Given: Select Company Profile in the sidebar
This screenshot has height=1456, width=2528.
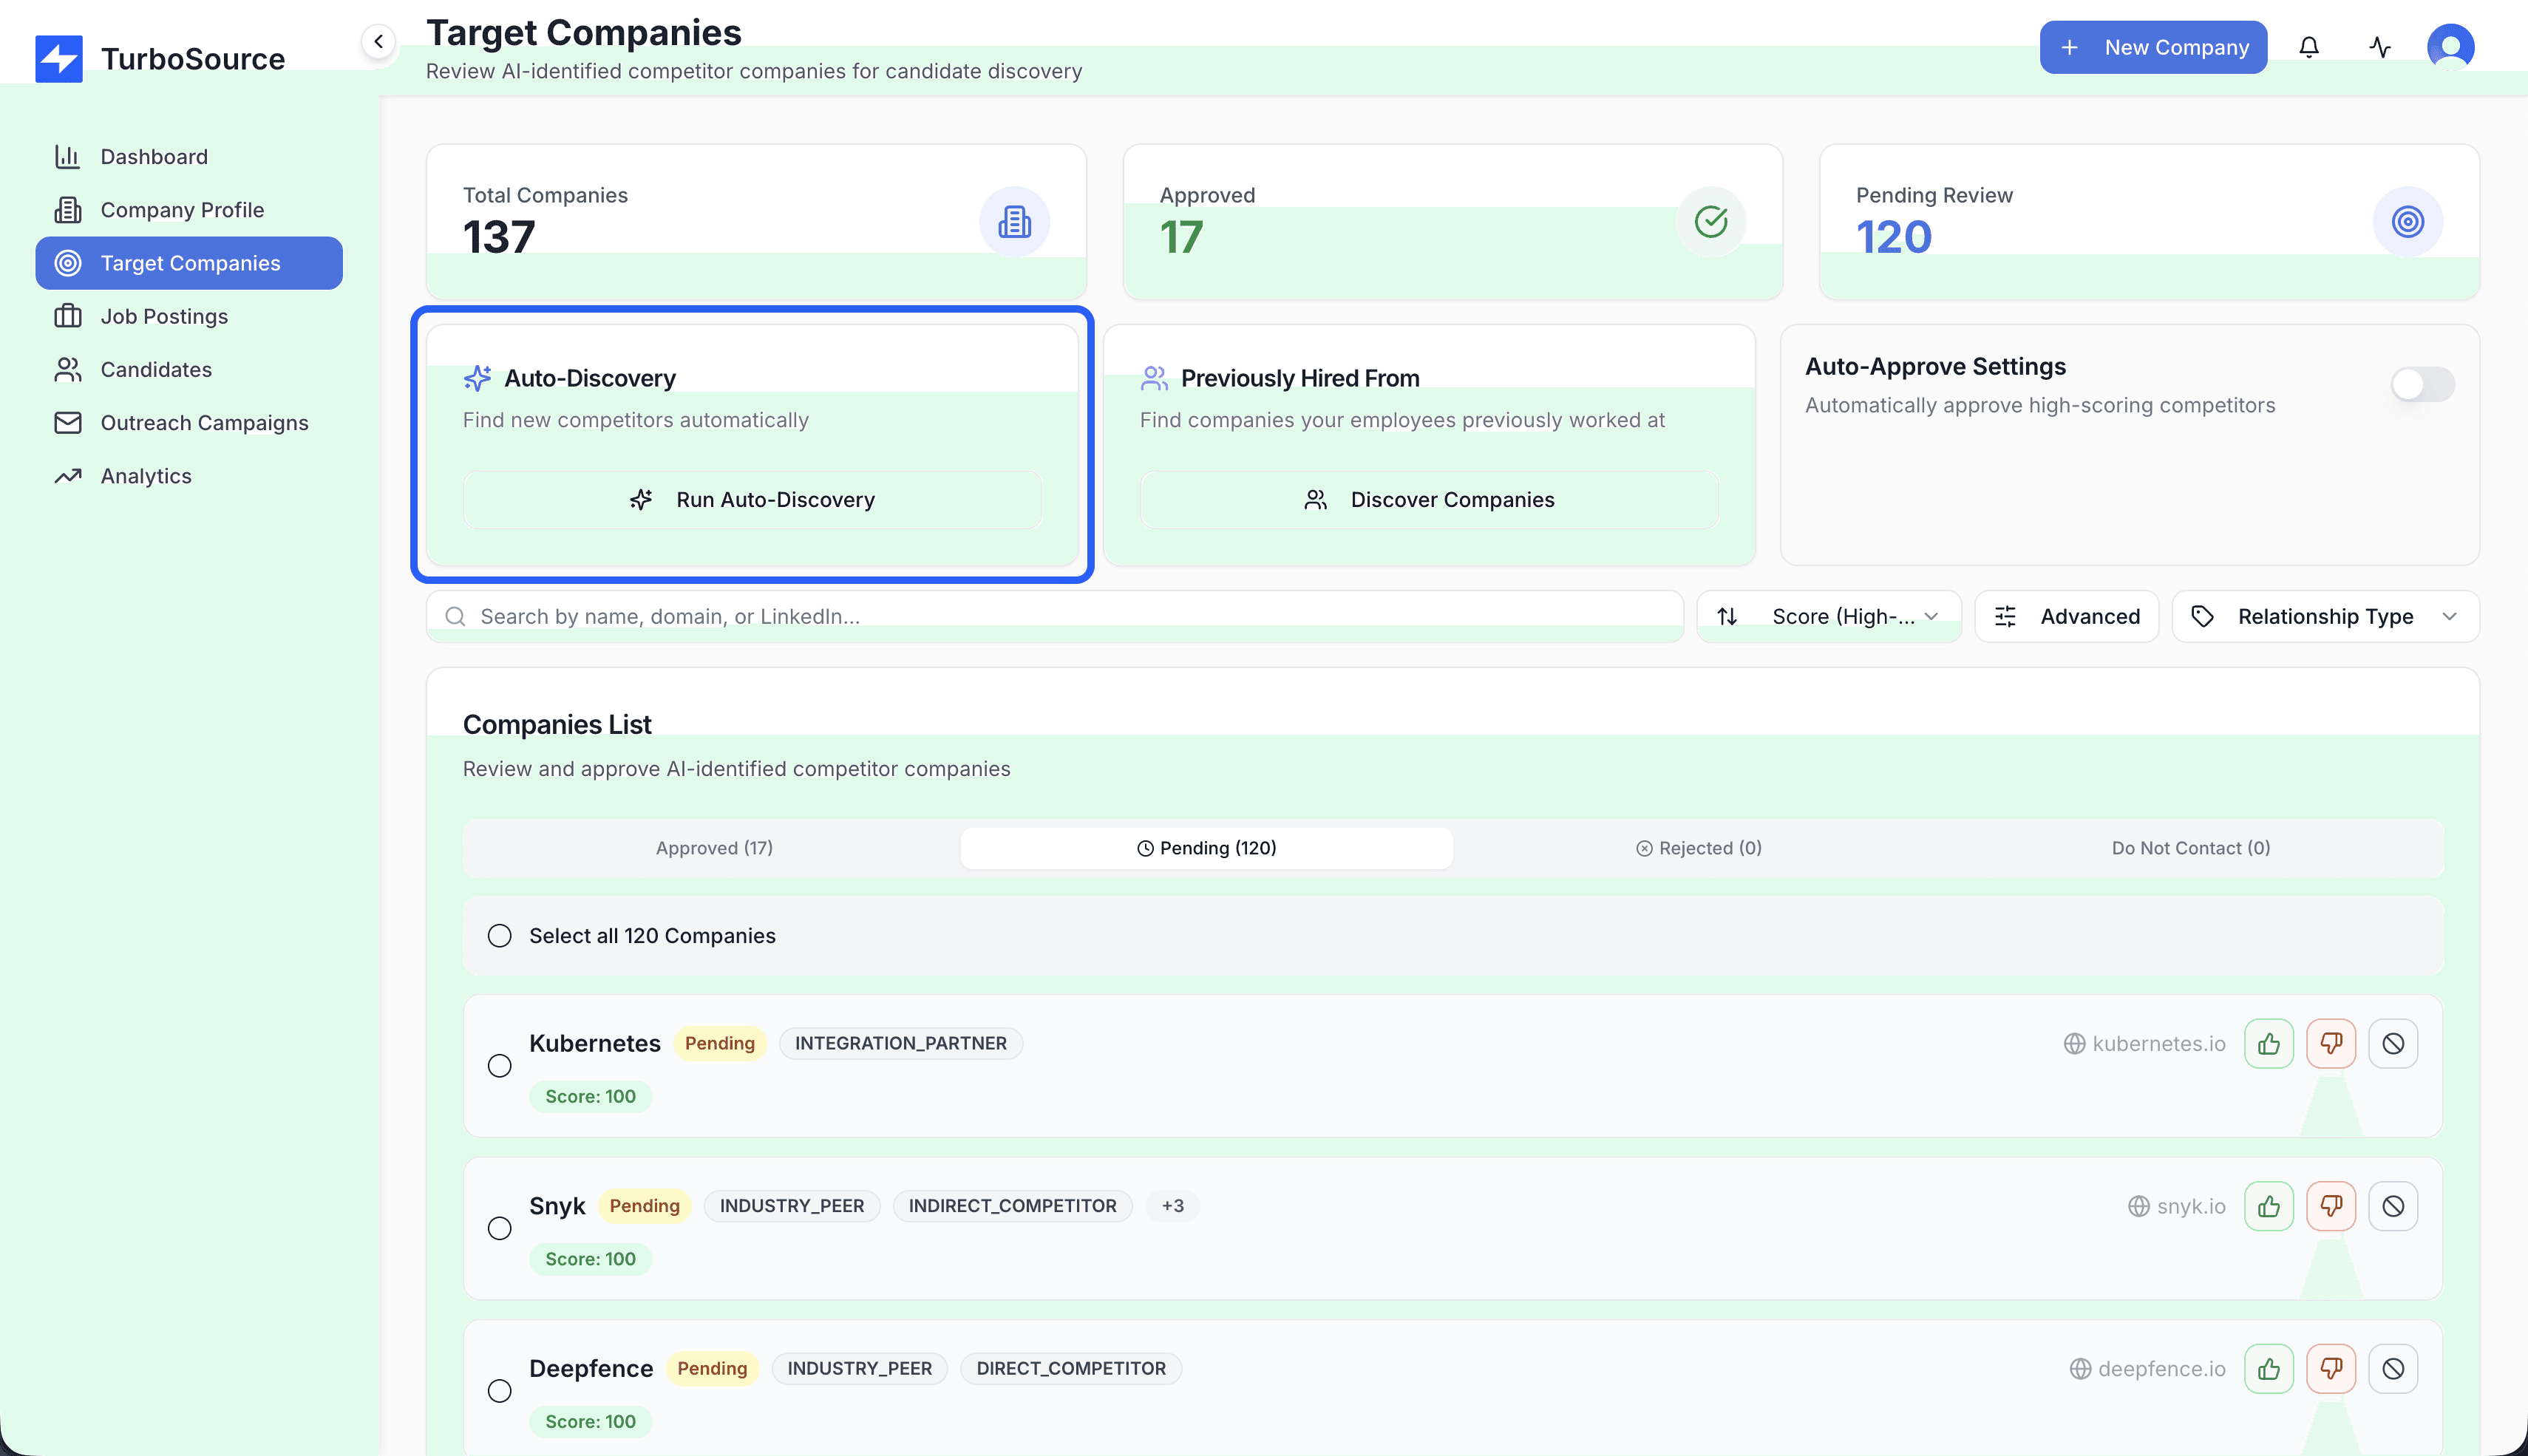Looking at the screenshot, I should coord(182,209).
